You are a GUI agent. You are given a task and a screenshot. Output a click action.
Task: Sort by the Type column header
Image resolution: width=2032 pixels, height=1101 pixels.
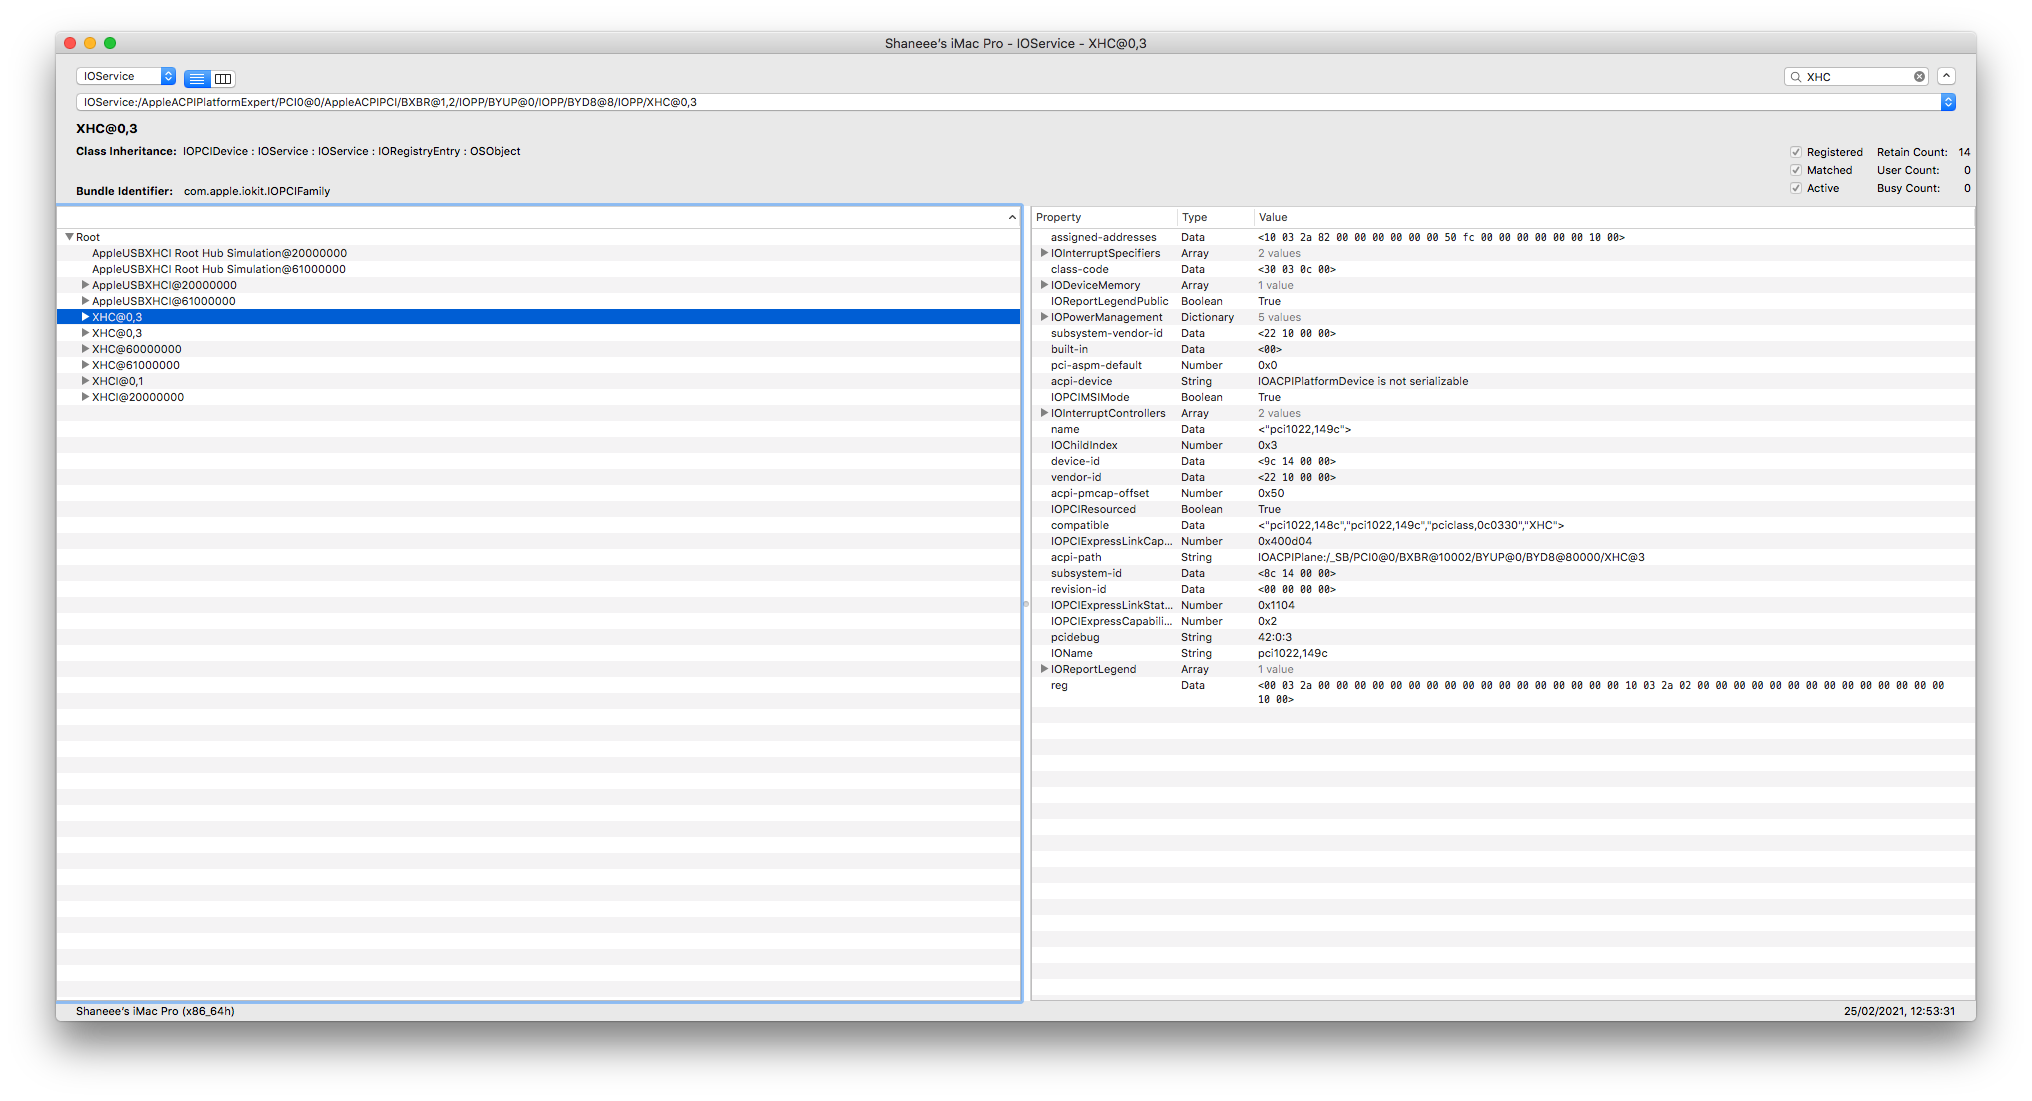click(x=1194, y=217)
